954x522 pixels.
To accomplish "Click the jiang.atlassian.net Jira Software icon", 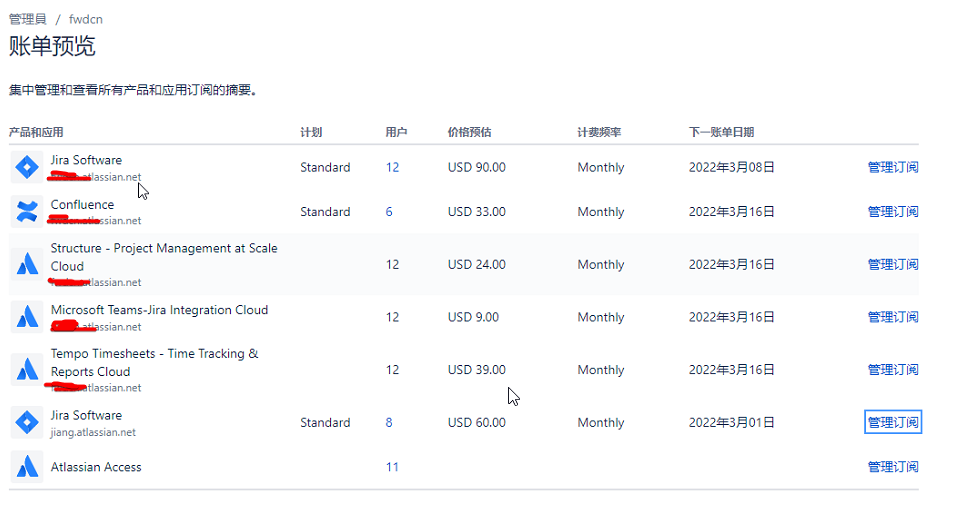I will pyautogui.click(x=27, y=422).
